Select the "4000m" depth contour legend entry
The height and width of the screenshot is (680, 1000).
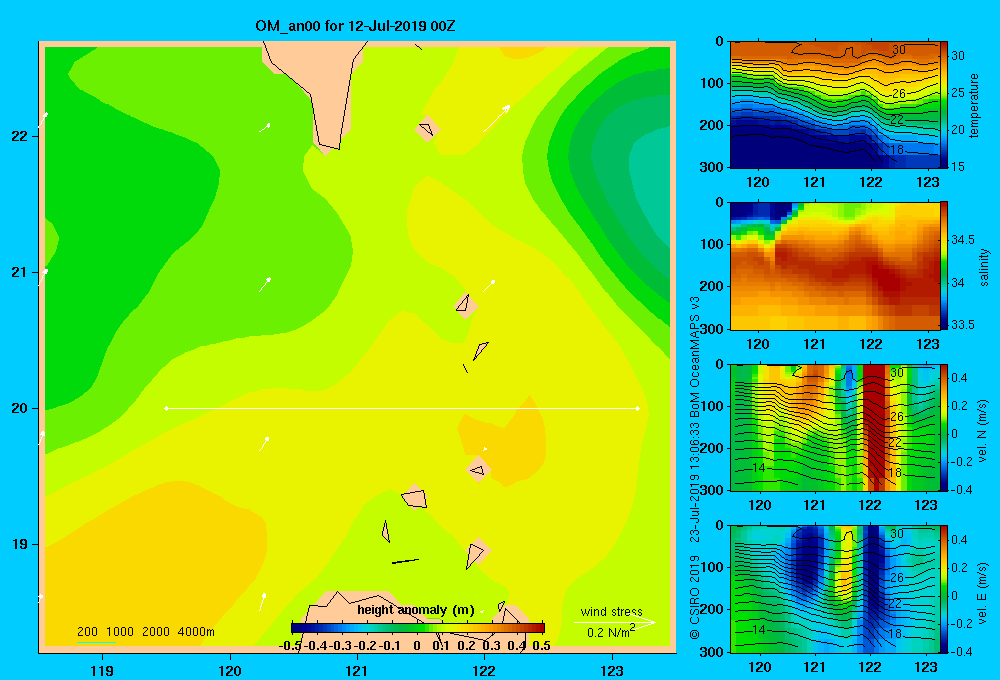tap(196, 632)
